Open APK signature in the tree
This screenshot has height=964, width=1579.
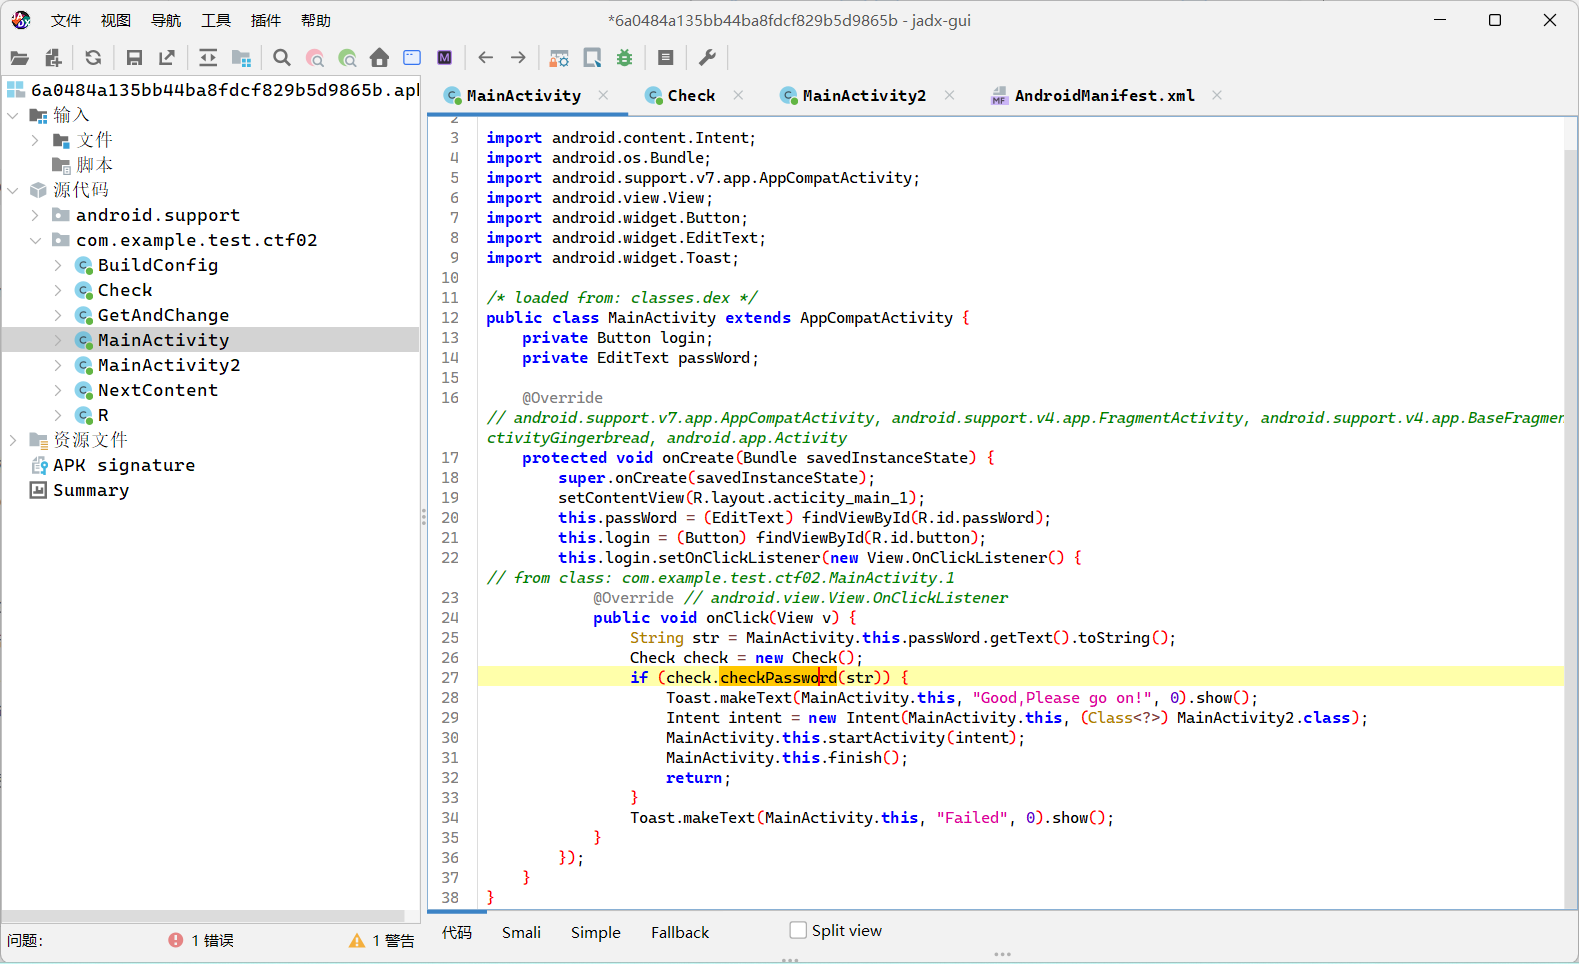tap(124, 465)
